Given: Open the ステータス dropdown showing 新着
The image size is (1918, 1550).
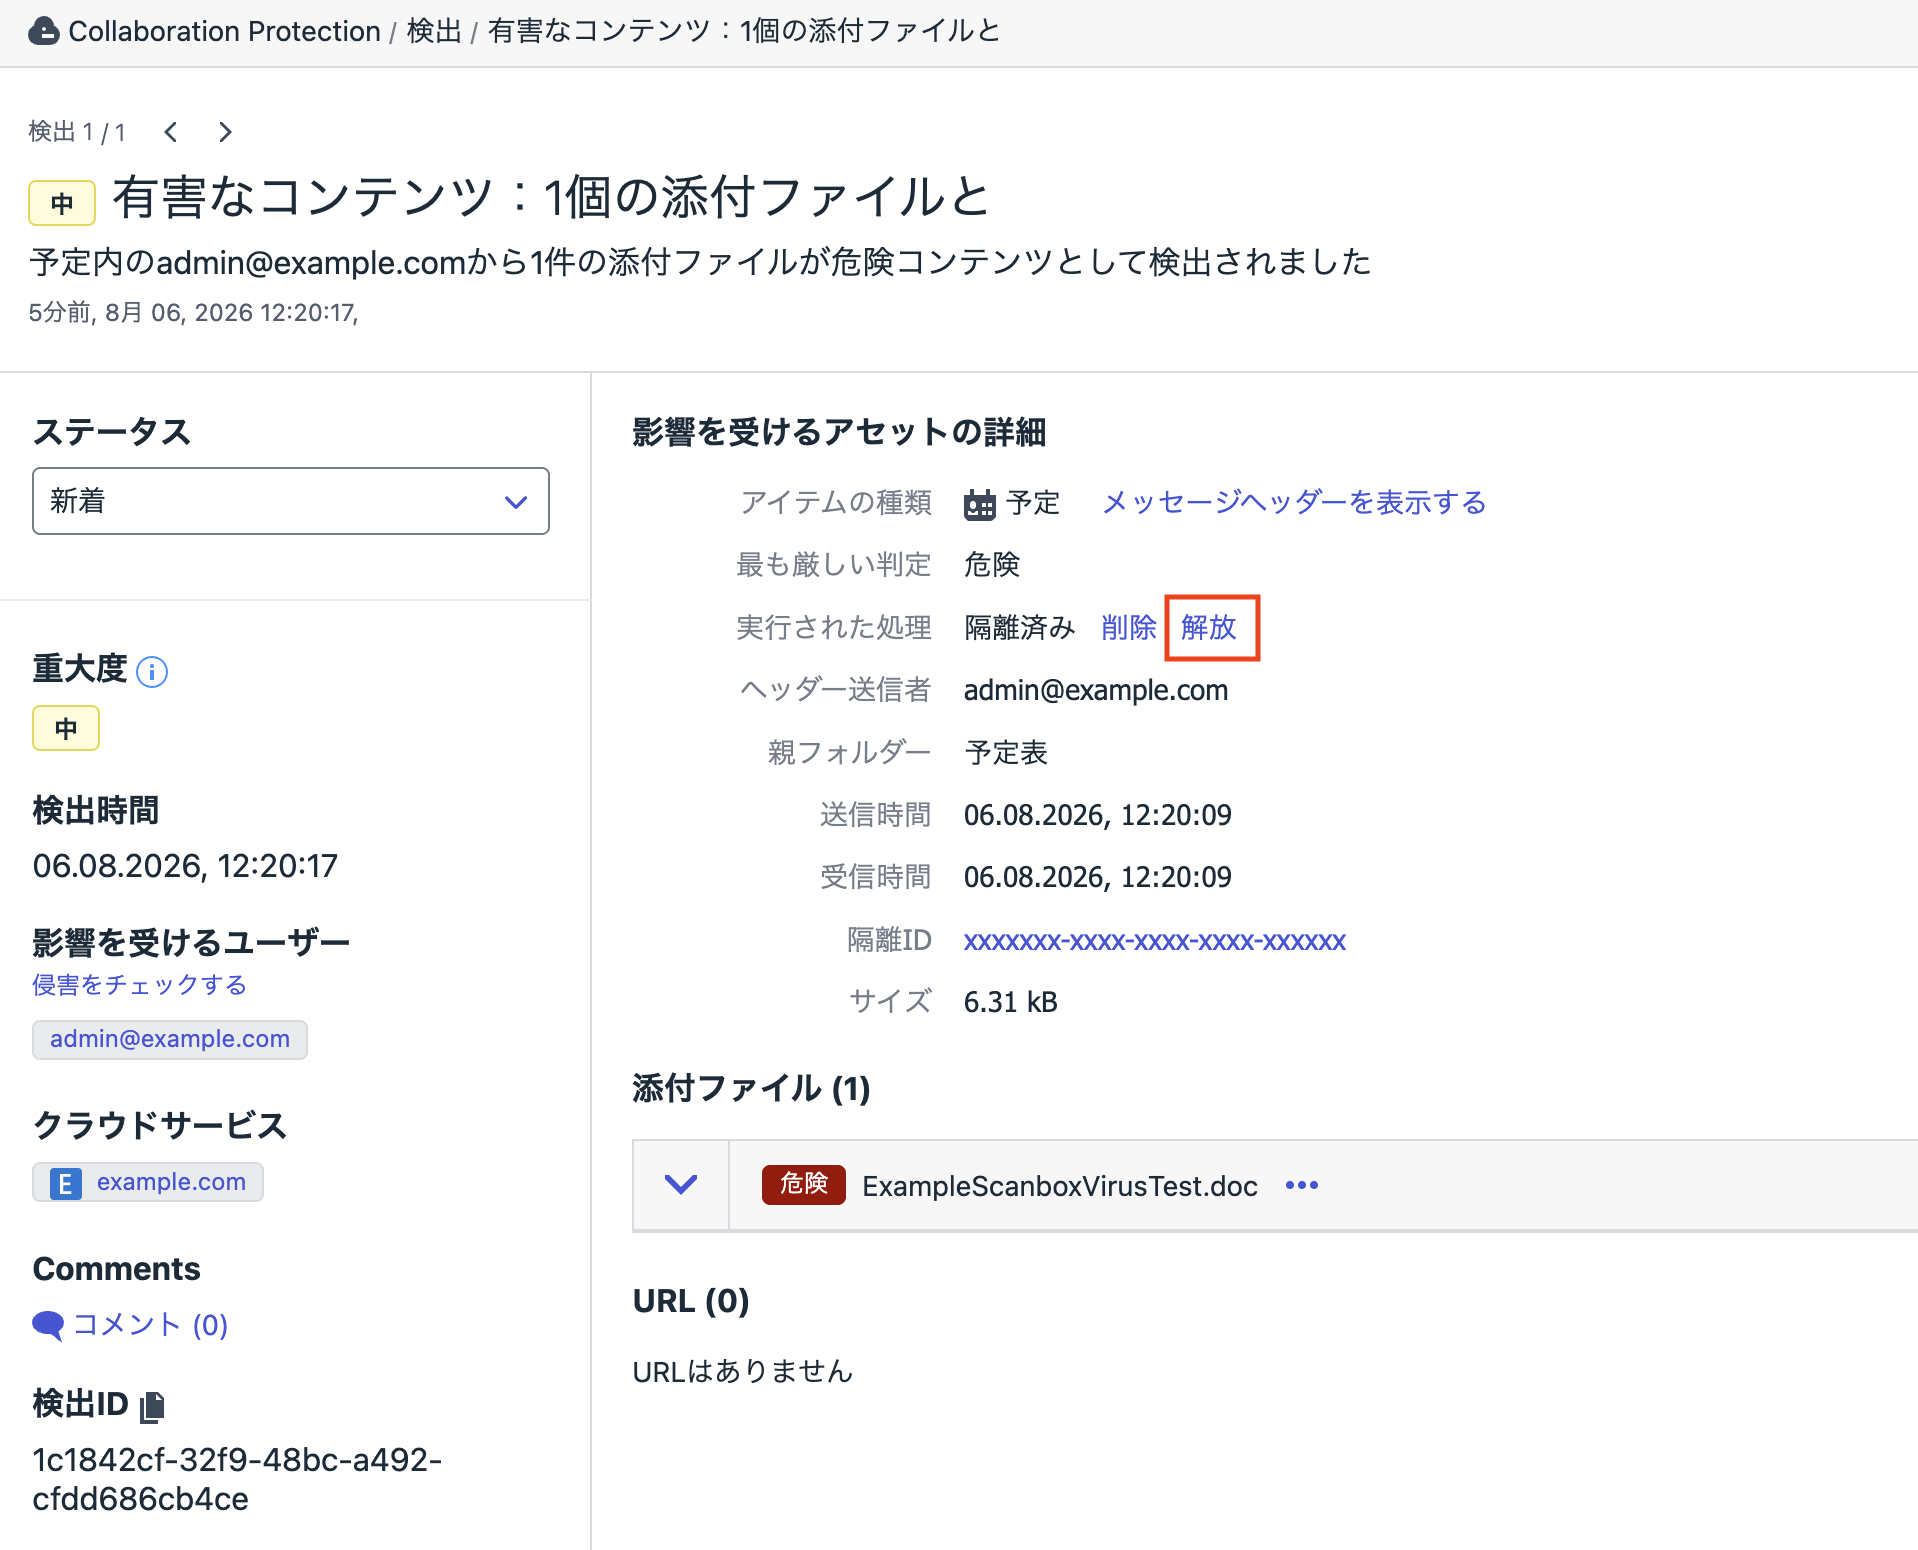Looking at the screenshot, I should click(291, 501).
